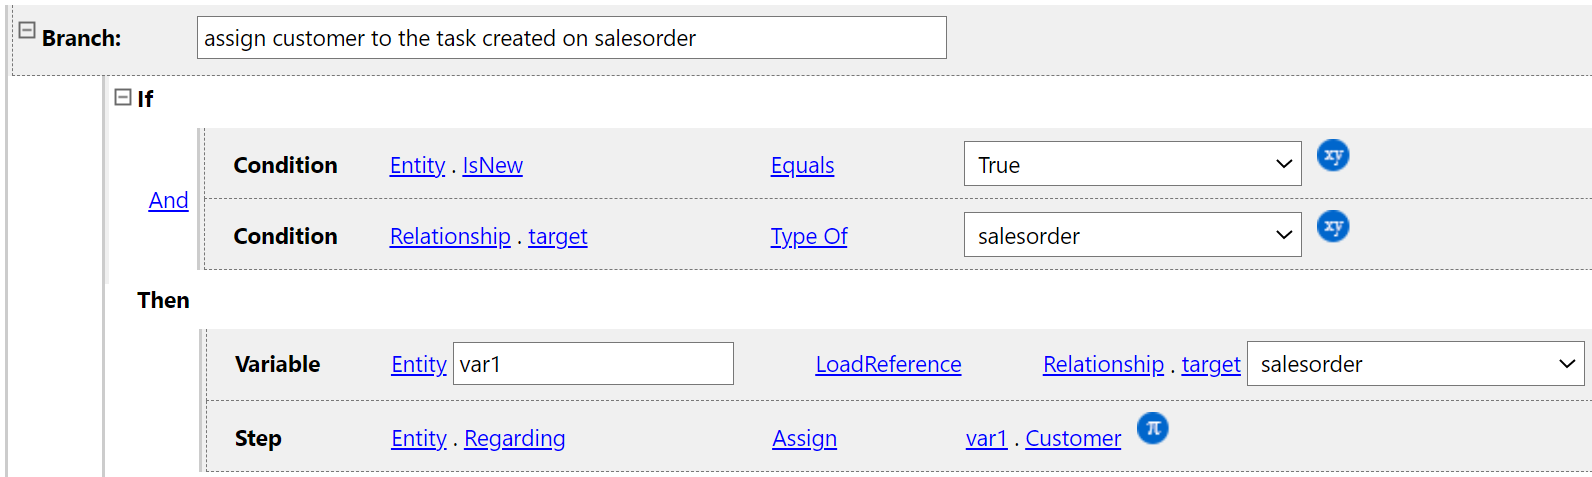The image size is (1592, 477).
Task: Click the LoadReference action link
Action: click(x=888, y=364)
